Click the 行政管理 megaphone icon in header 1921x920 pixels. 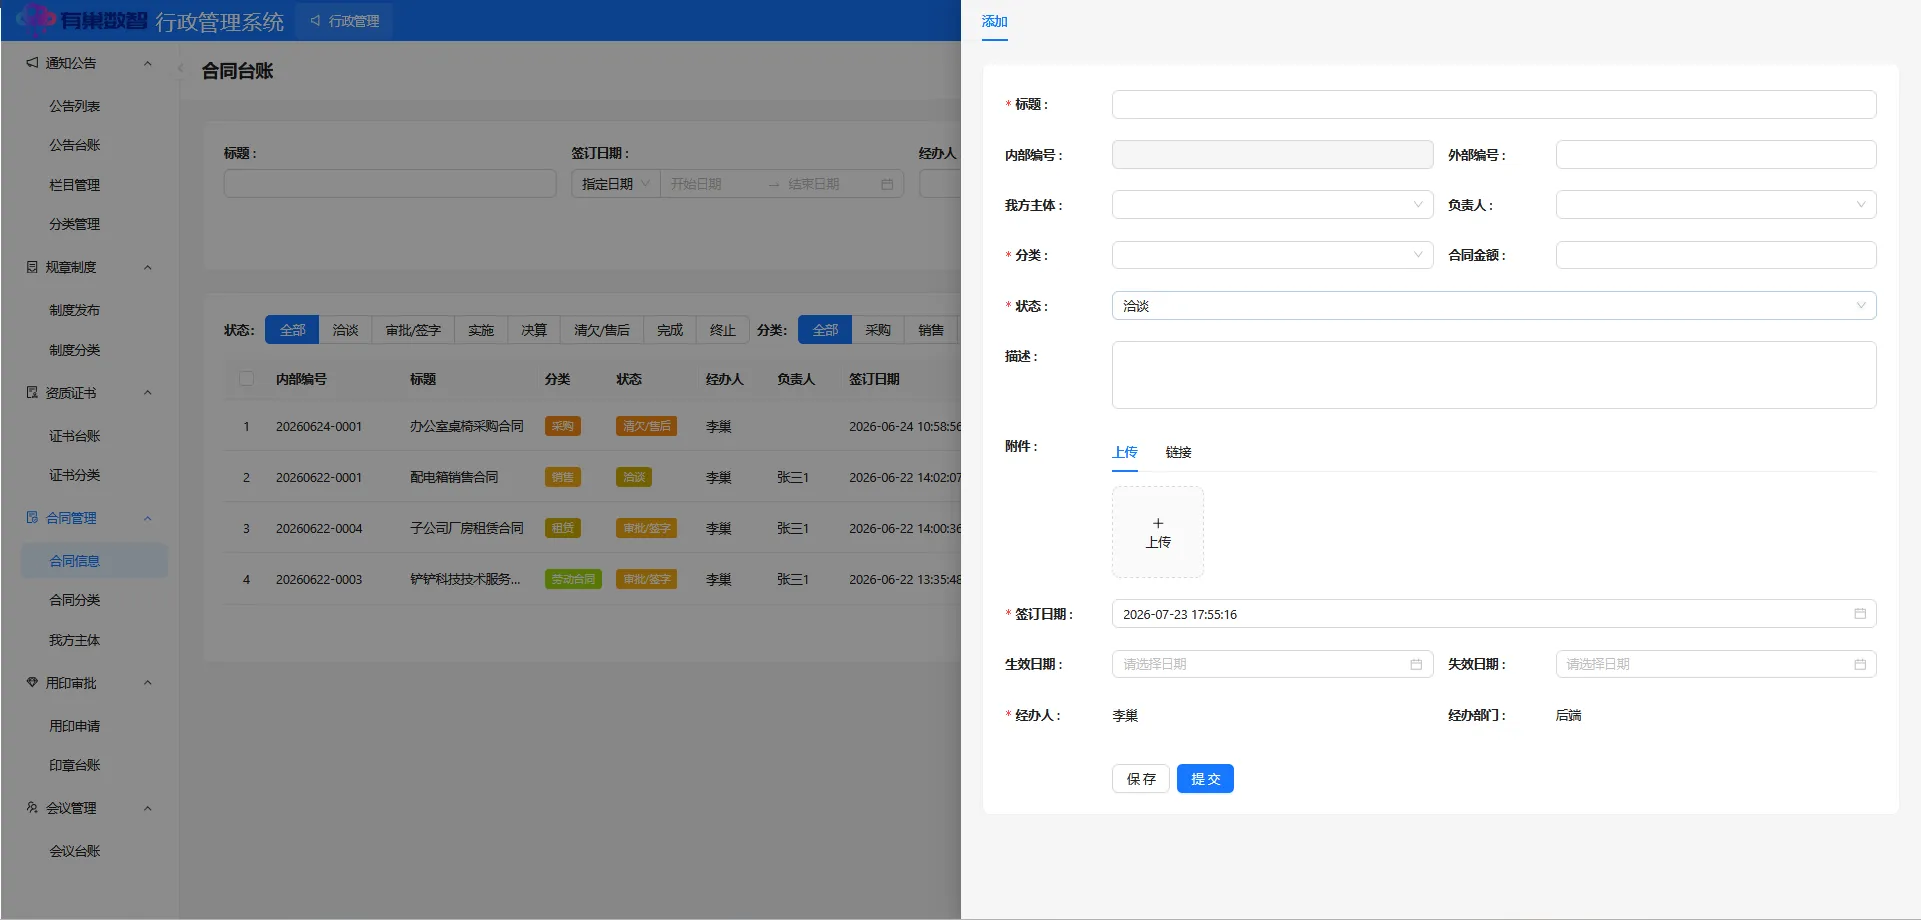(315, 21)
